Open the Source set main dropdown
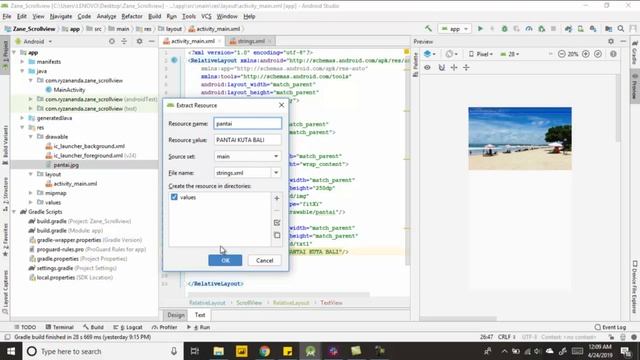640x360 pixels. 247,156
